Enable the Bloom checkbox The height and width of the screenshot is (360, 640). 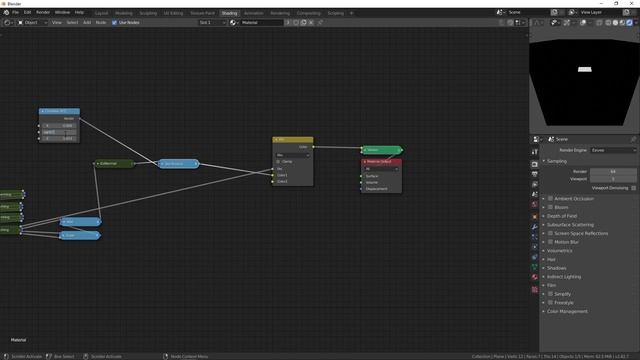(x=550, y=207)
